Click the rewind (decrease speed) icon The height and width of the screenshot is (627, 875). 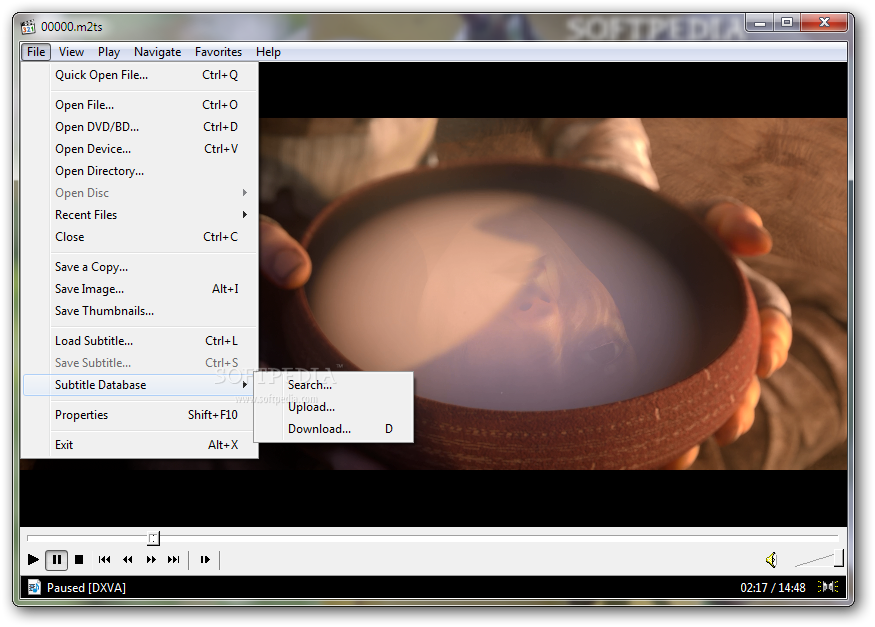click(x=128, y=560)
